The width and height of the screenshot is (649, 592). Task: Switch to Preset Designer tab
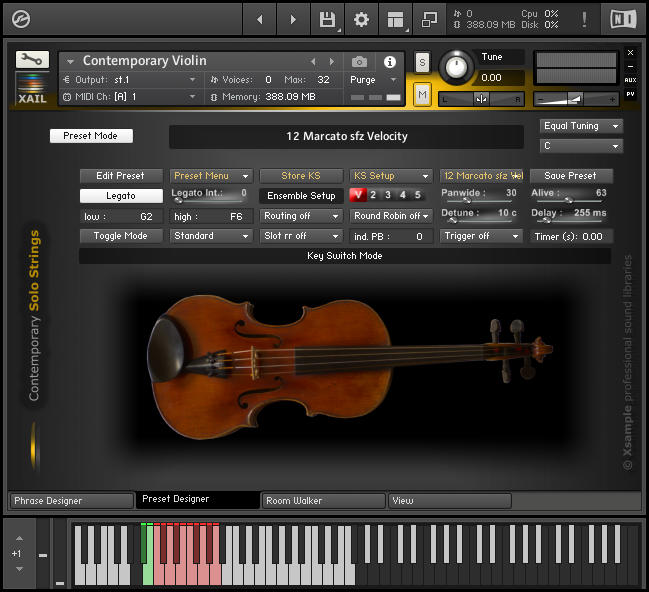point(198,500)
